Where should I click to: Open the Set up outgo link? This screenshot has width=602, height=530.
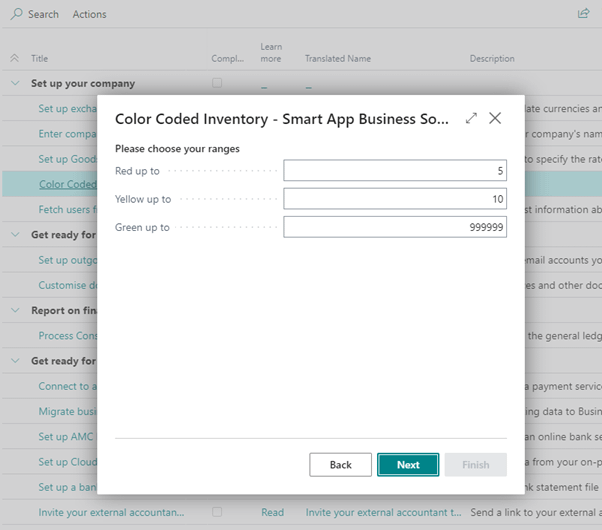(68, 260)
